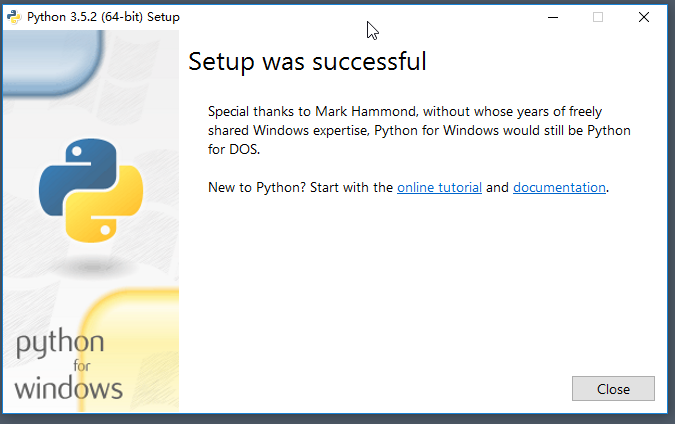Click the word "and" between the two links
Image resolution: width=675 pixels, height=424 pixels.
click(497, 187)
